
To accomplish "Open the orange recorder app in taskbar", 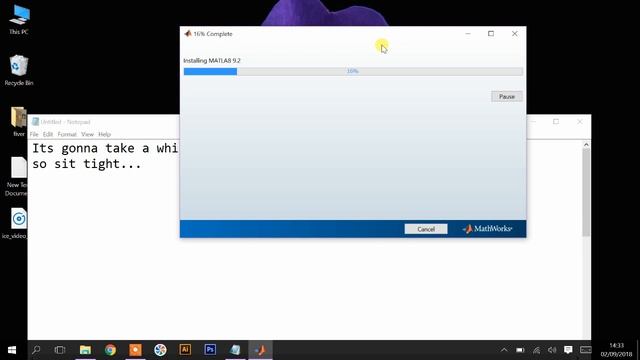I will coord(135,350).
